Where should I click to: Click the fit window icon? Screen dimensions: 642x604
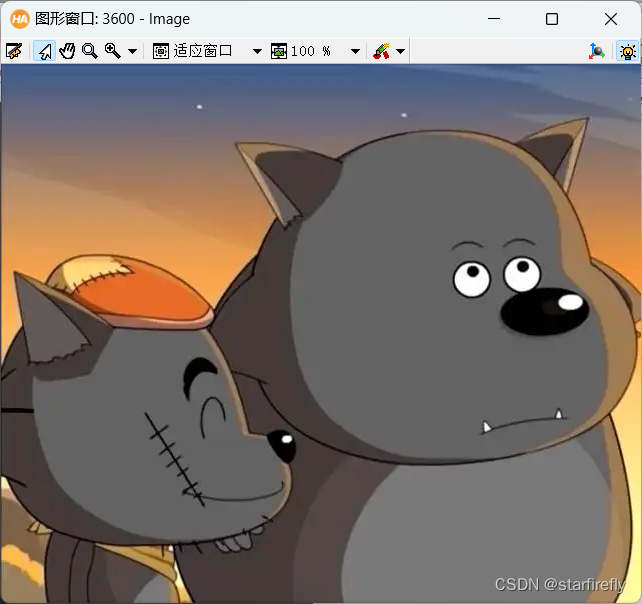[x=160, y=51]
